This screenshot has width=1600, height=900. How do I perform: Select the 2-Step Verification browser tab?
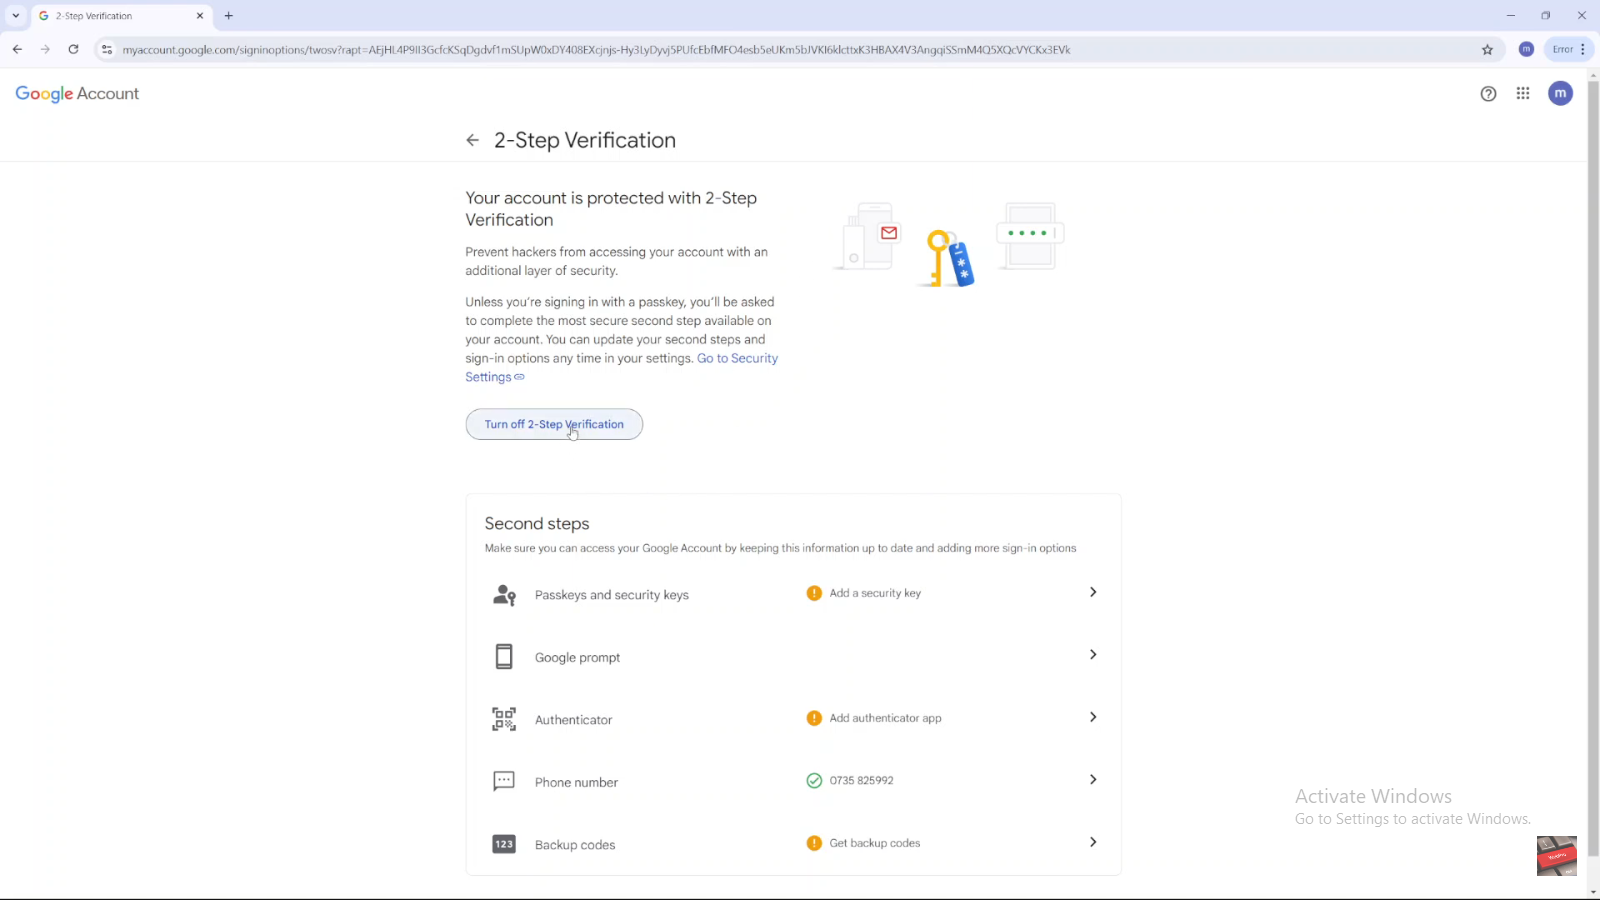(120, 16)
